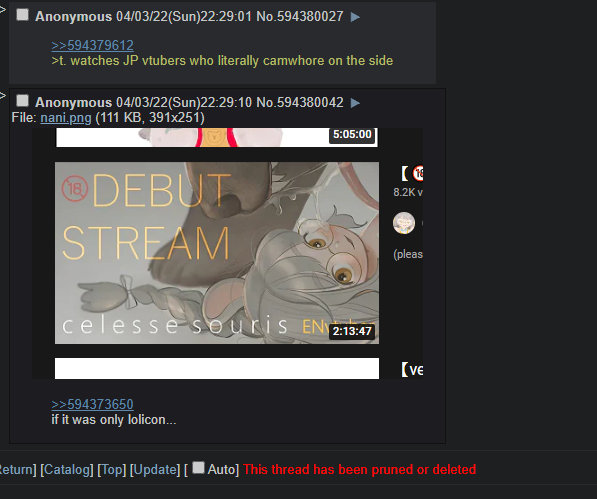597x499 pixels.
Task: Click the hide-post arrow beside second post
Action: (3, 95)
